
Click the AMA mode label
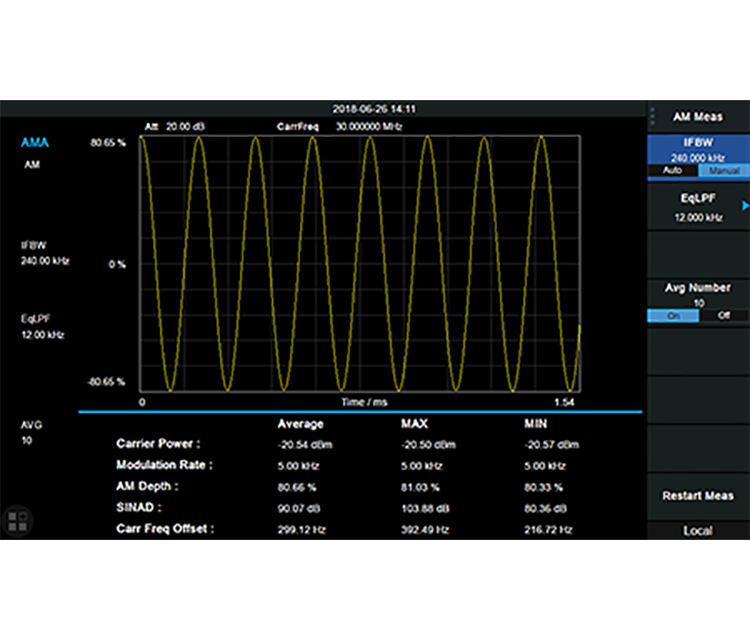click(x=35, y=144)
